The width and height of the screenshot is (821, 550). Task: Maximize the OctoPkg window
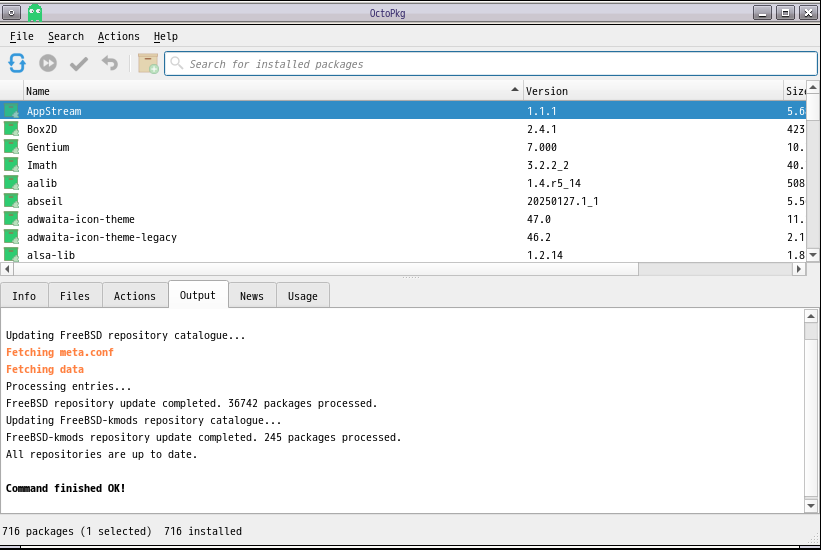click(785, 13)
